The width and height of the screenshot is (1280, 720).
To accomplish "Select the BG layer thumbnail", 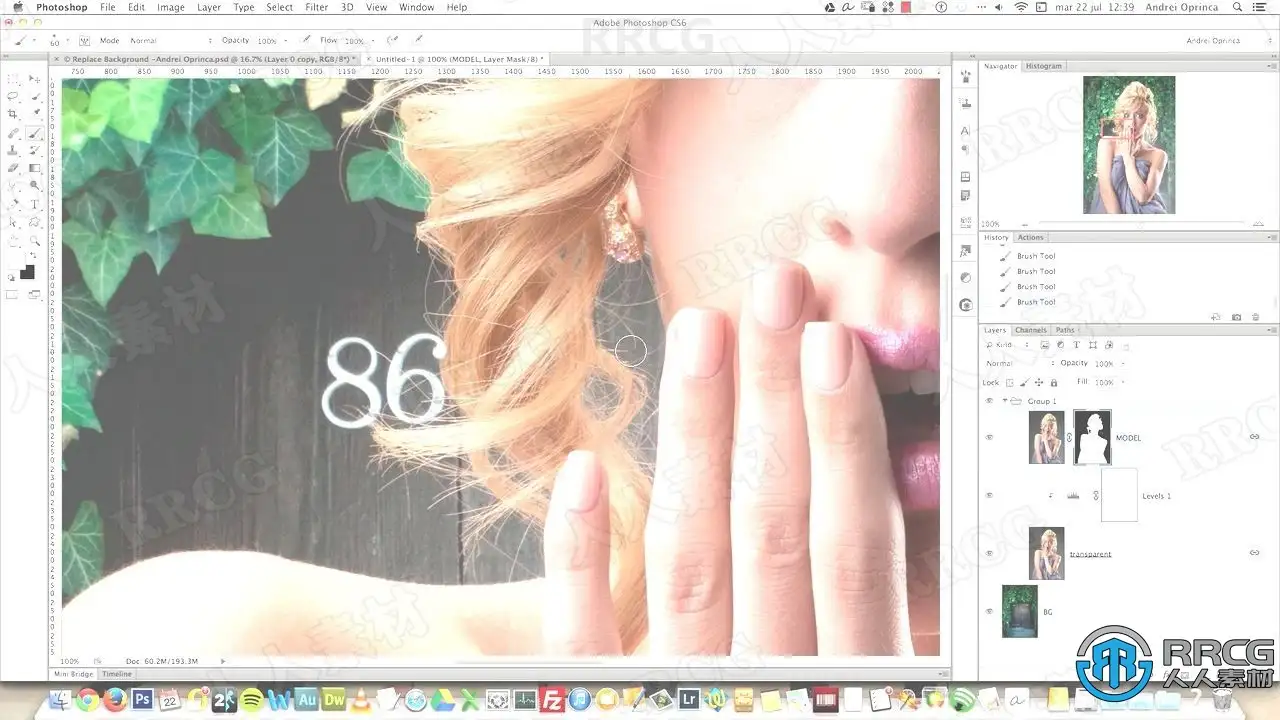I will pos(1020,611).
